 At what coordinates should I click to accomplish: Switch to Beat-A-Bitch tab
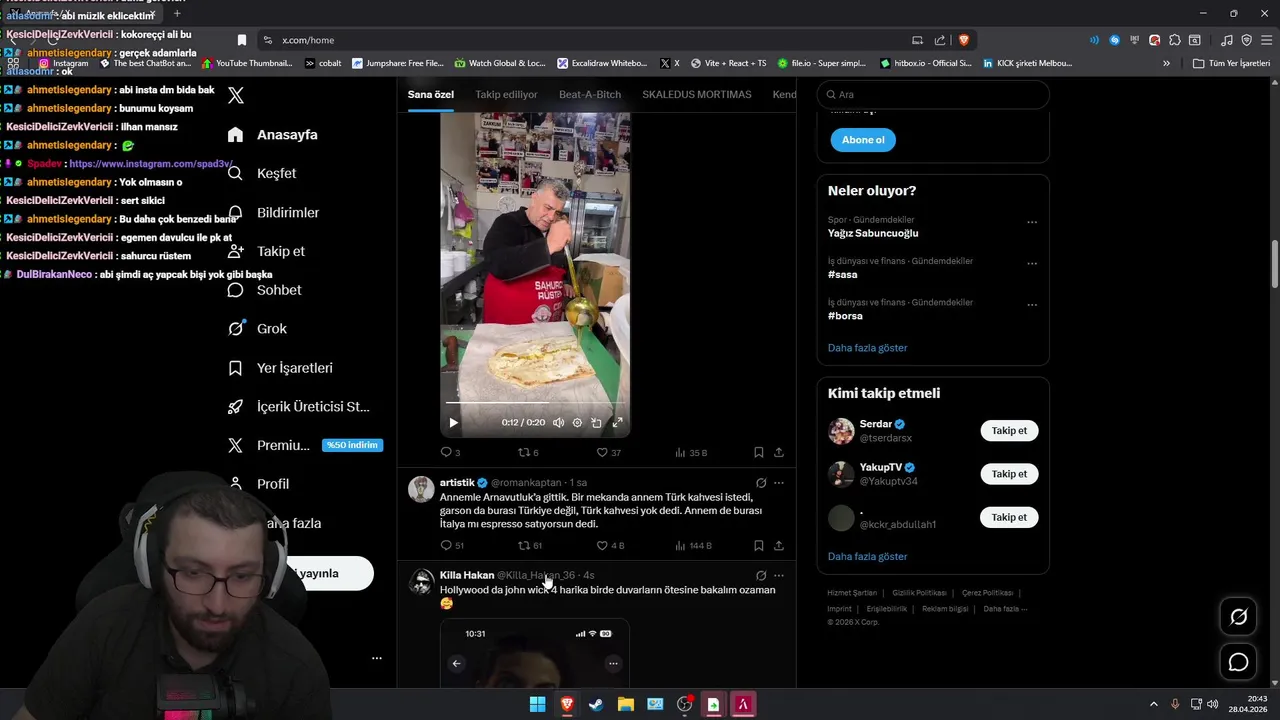(x=590, y=94)
